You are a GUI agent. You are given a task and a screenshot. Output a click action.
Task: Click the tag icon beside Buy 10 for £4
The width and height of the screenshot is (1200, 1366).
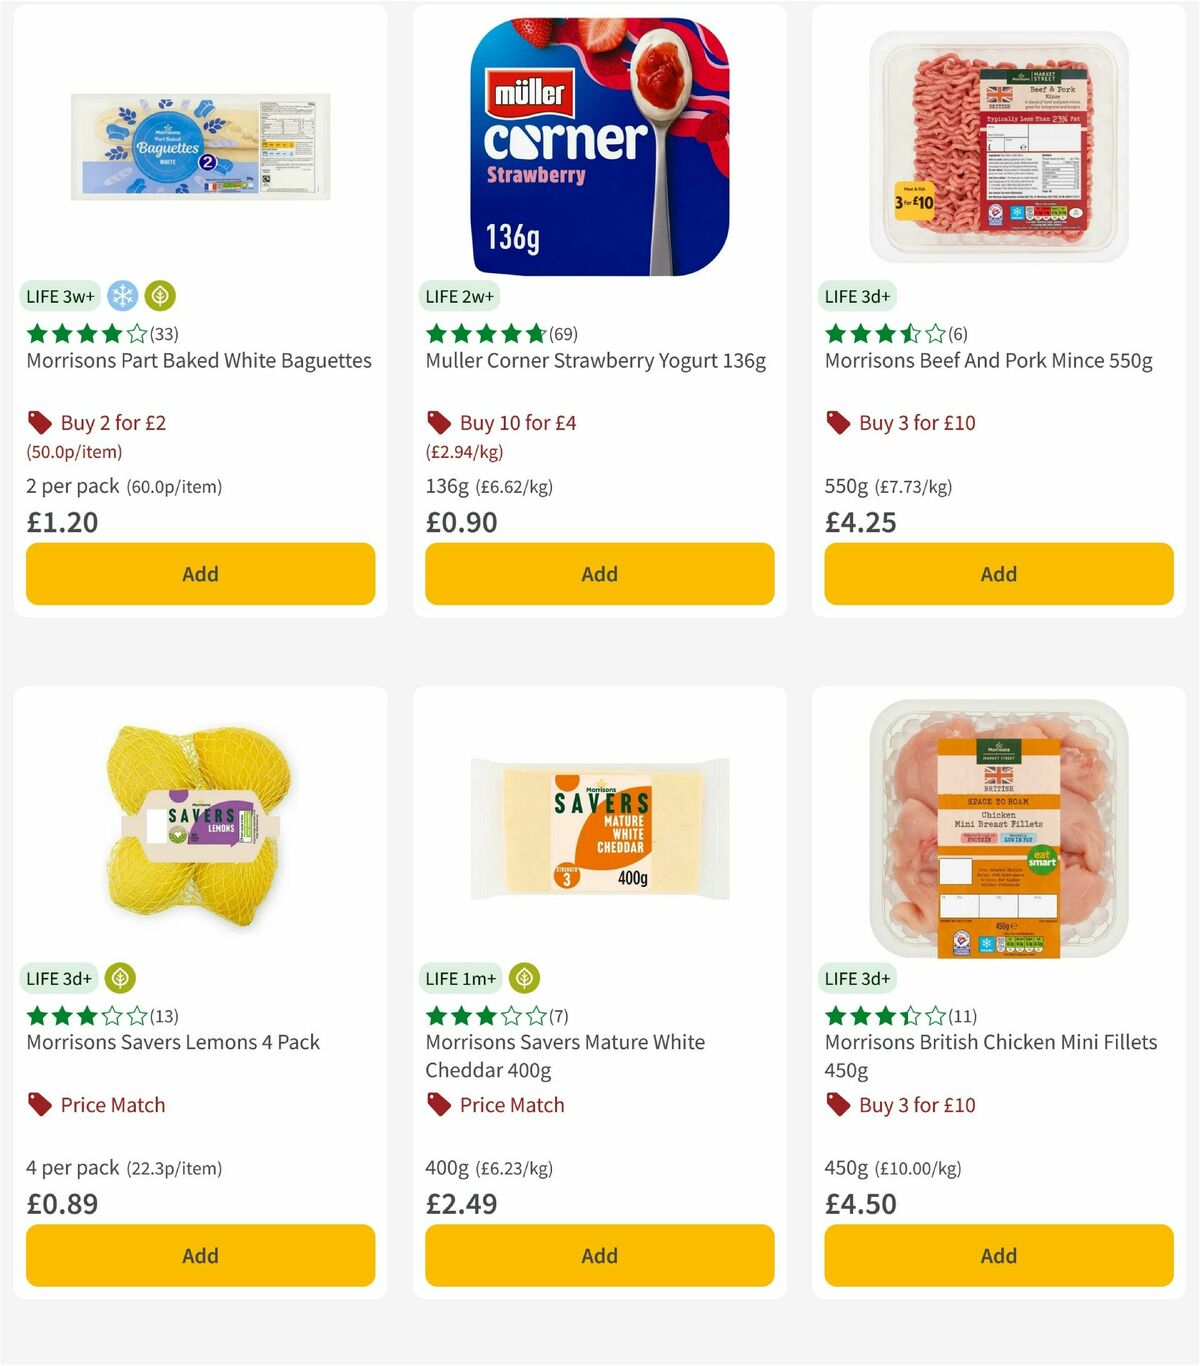coord(438,421)
